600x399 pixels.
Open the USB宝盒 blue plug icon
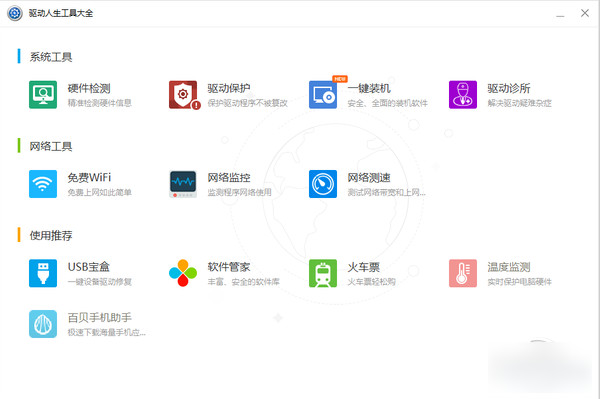(43, 273)
